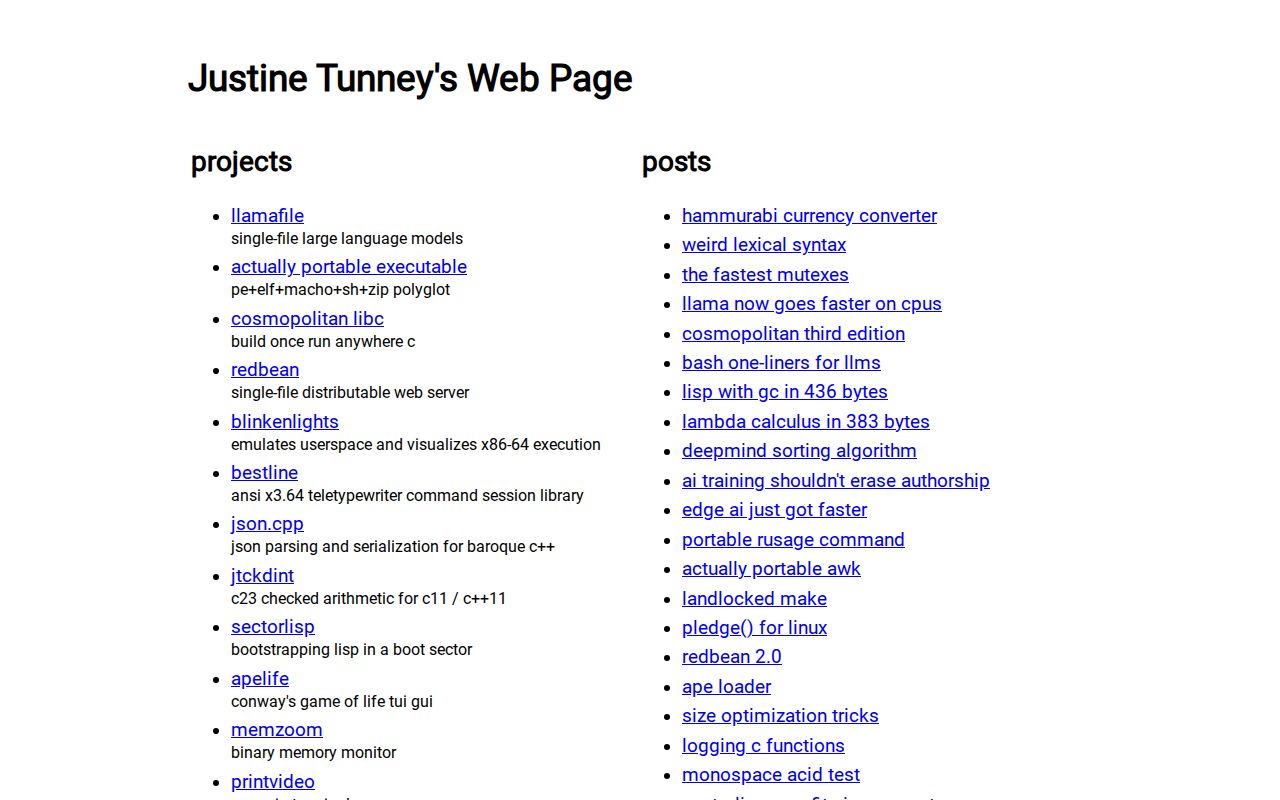
Task: Open the bestline library page
Action: (264, 473)
